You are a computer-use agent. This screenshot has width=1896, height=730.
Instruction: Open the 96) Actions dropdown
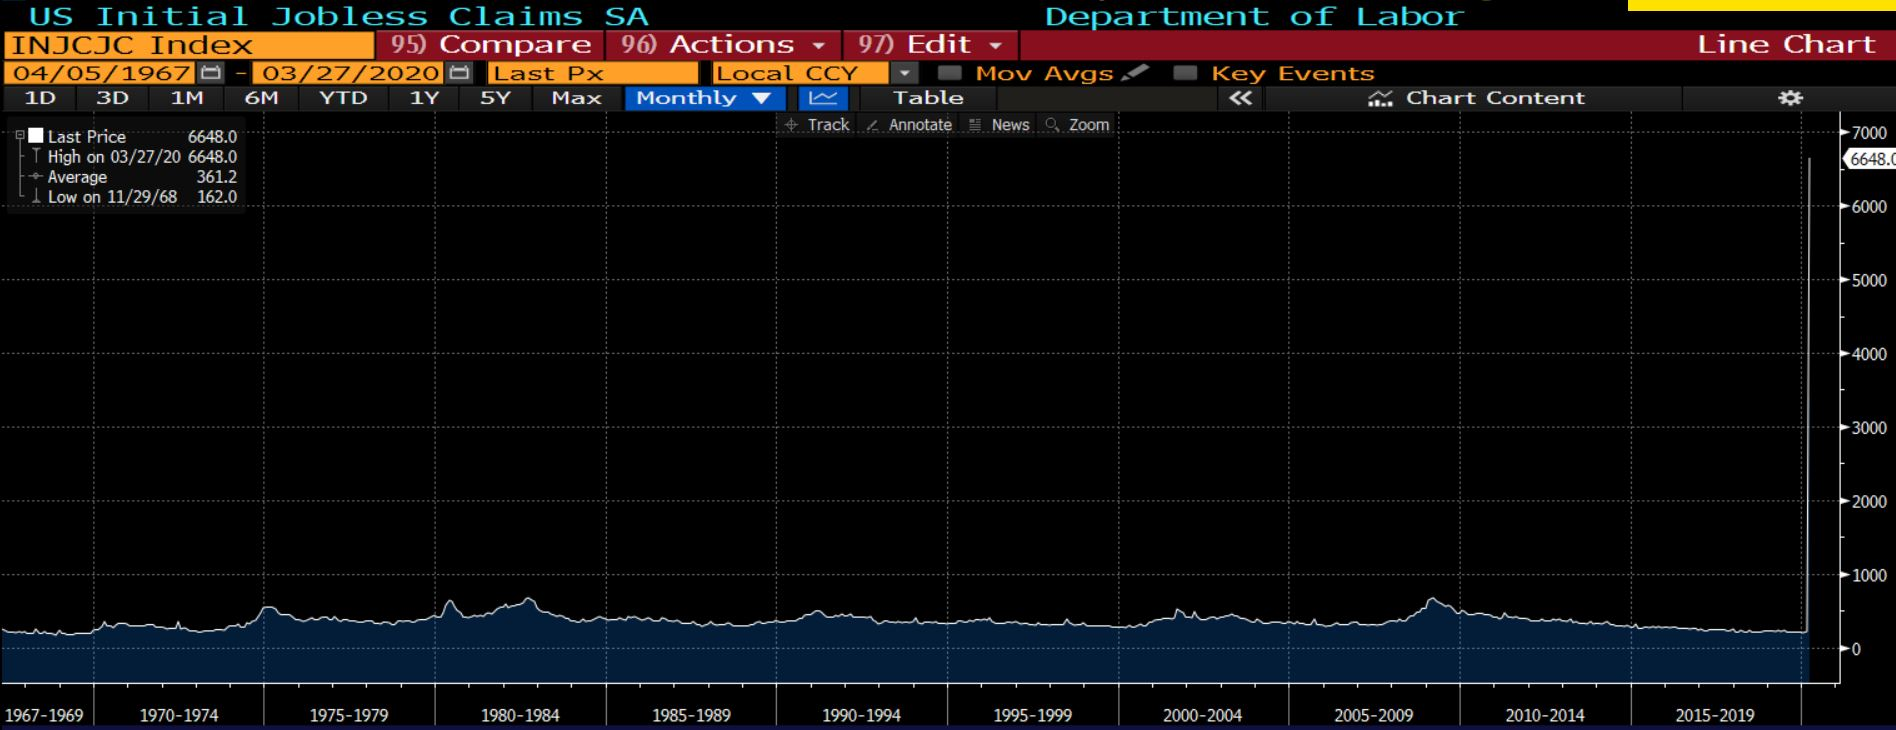click(723, 45)
